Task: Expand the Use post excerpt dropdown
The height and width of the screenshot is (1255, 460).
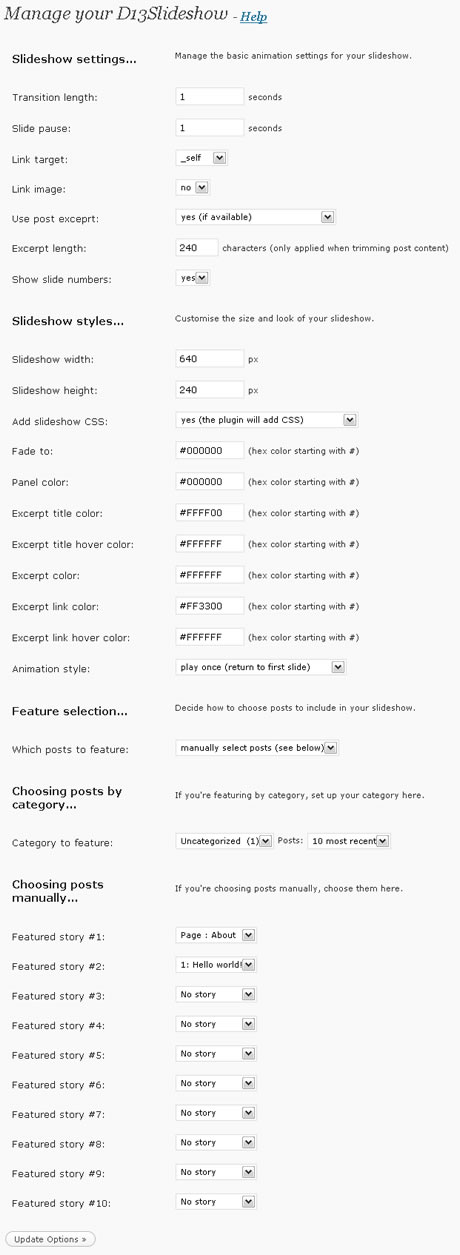Action: coord(255,217)
